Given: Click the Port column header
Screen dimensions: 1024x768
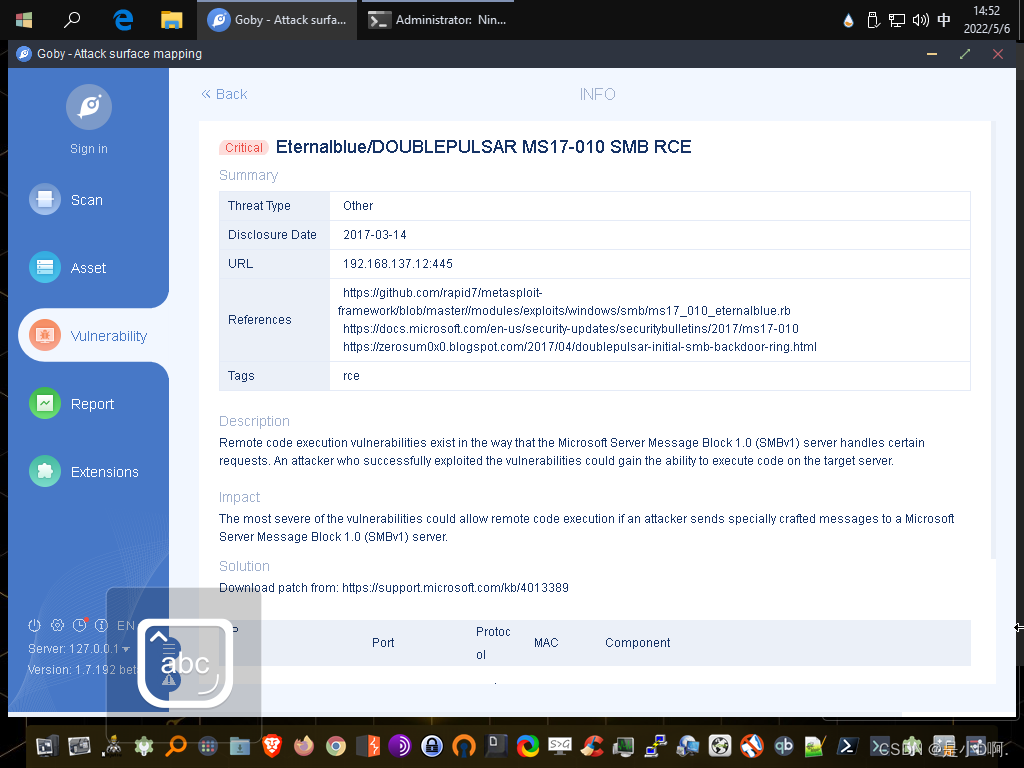Looking at the screenshot, I should point(383,643).
